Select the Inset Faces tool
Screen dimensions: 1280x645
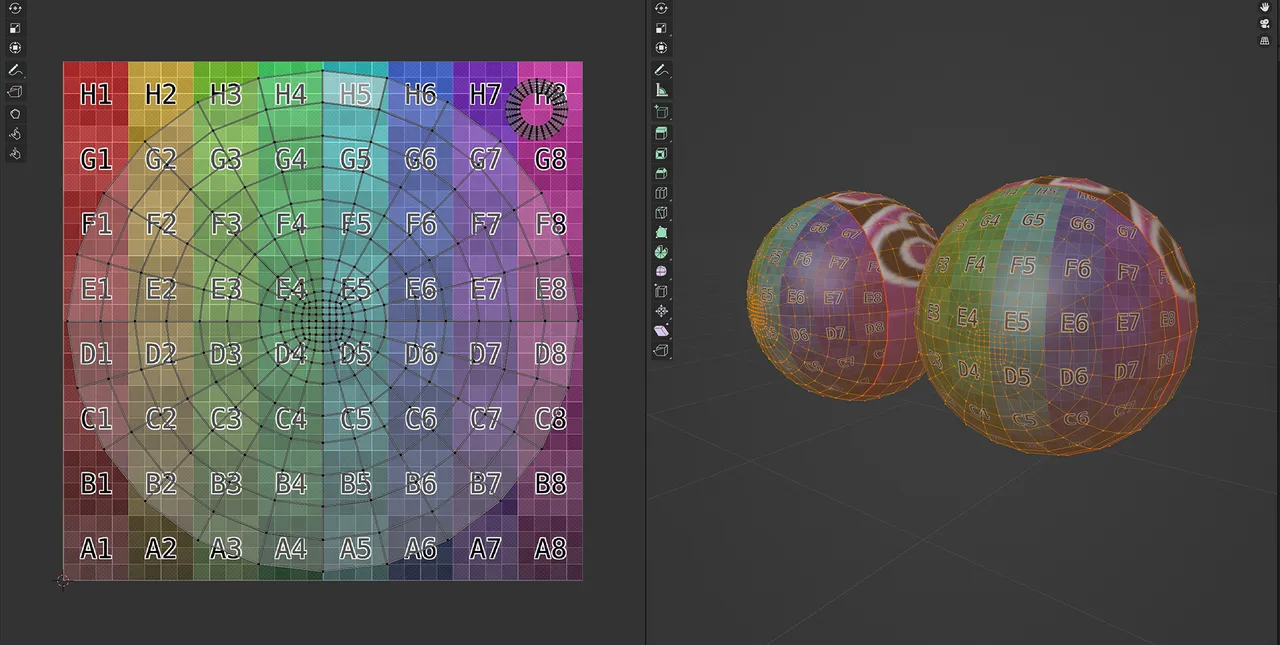pyautogui.click(x=661, y=153)
